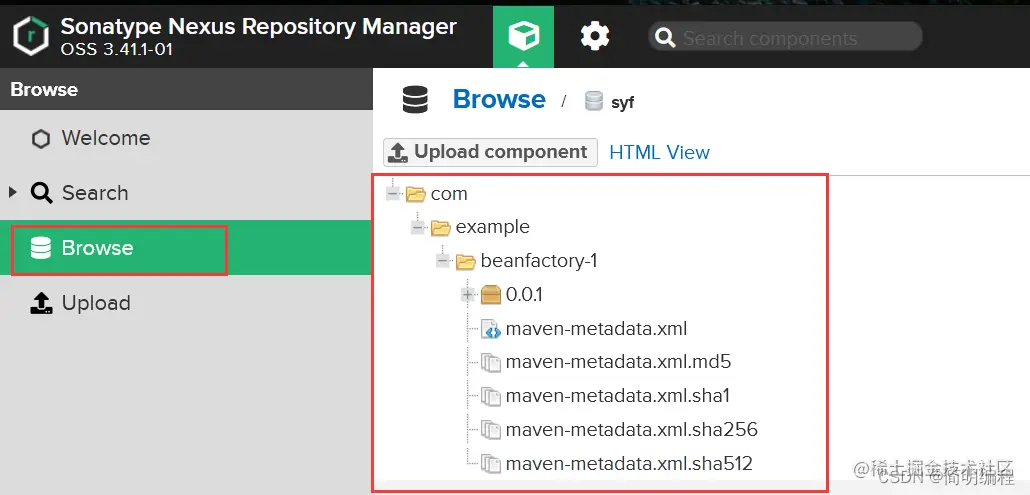1030x495 pixels.
Task: Open the Browse cube icon in header
Action: pyautogui.click(x=524, y=36)
